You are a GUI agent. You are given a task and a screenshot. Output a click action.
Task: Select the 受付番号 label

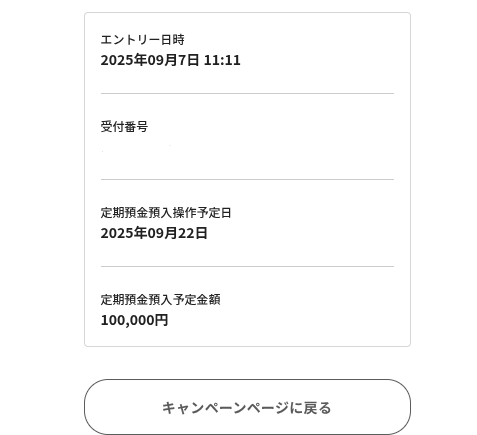click(124, 126)
